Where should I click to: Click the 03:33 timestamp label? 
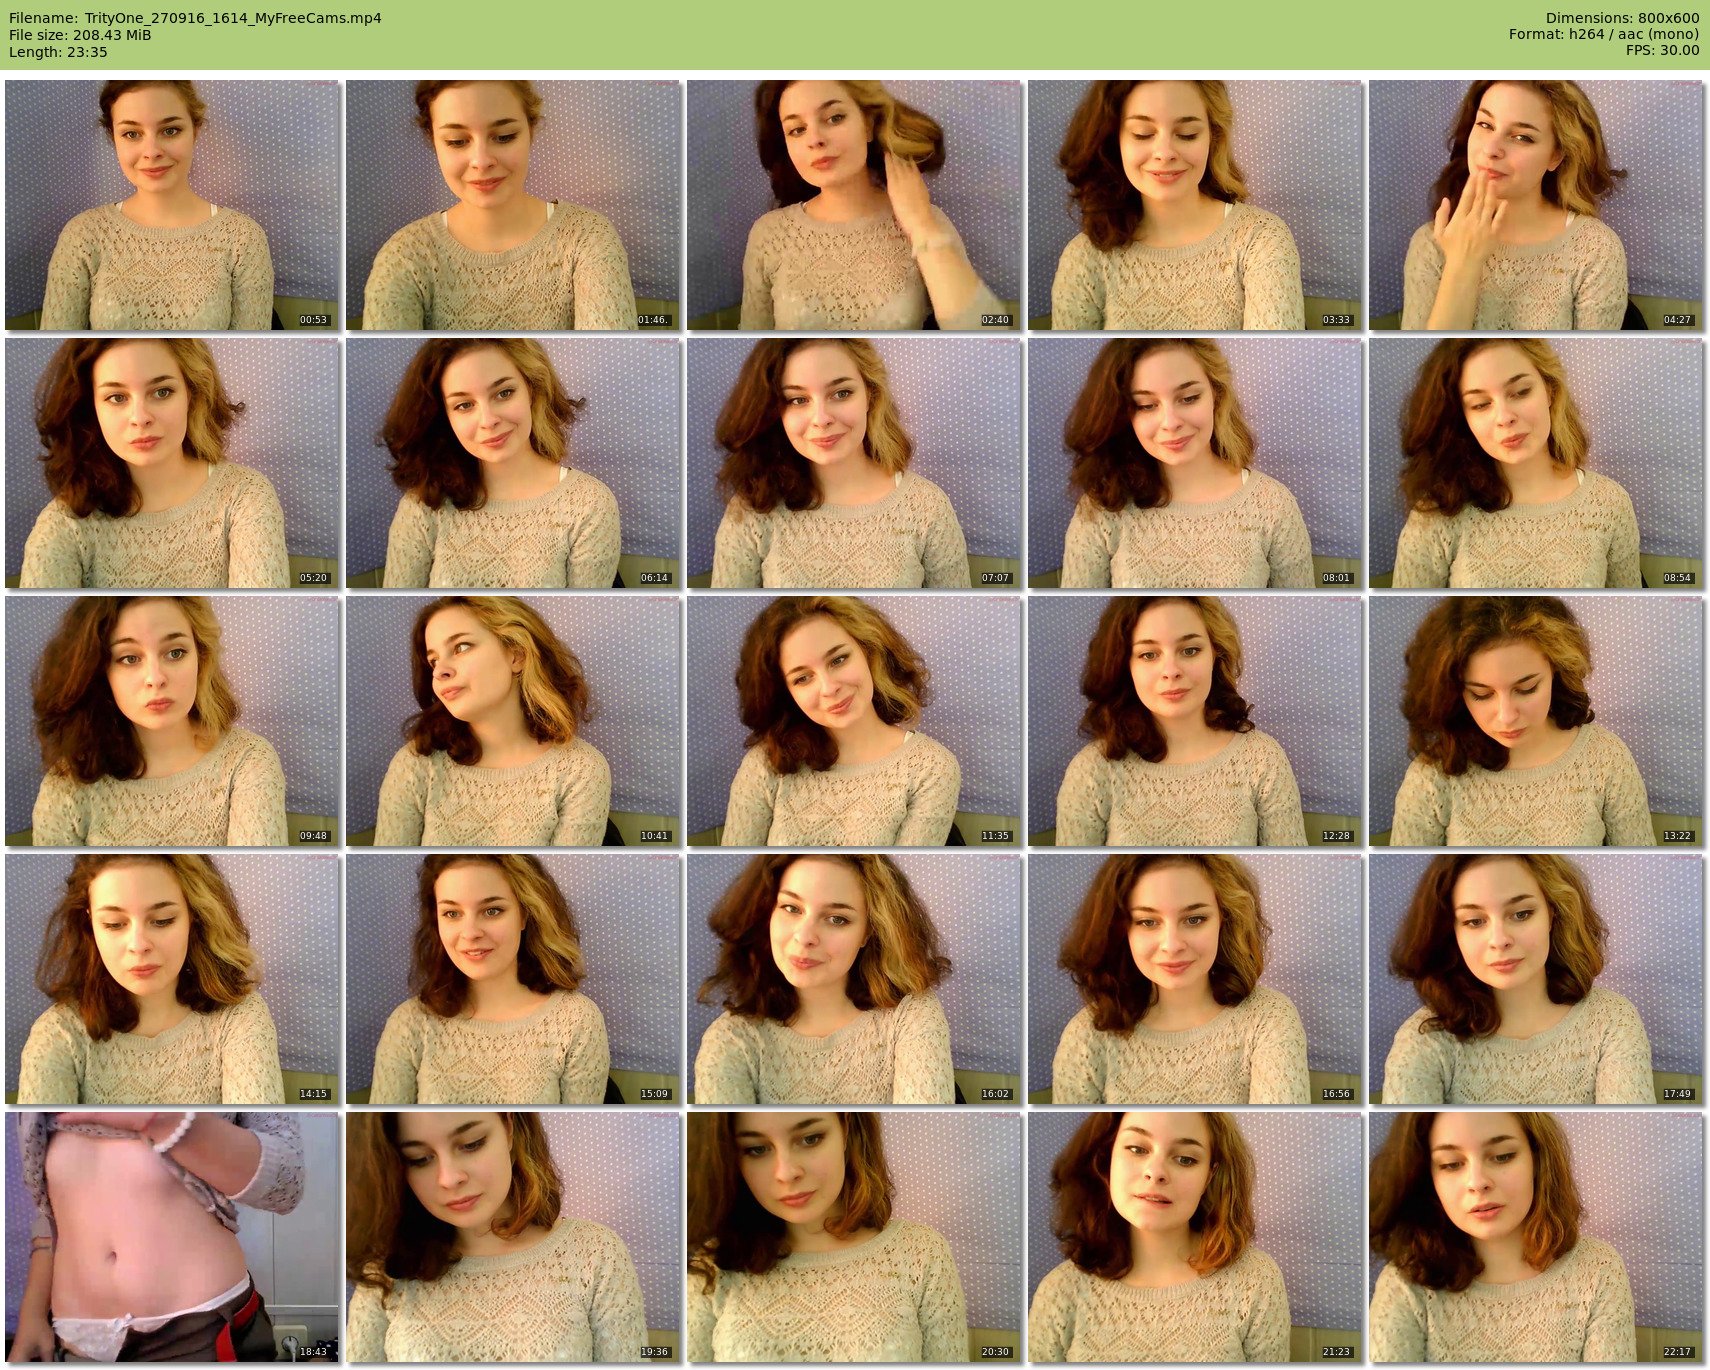coord(1336,320)
